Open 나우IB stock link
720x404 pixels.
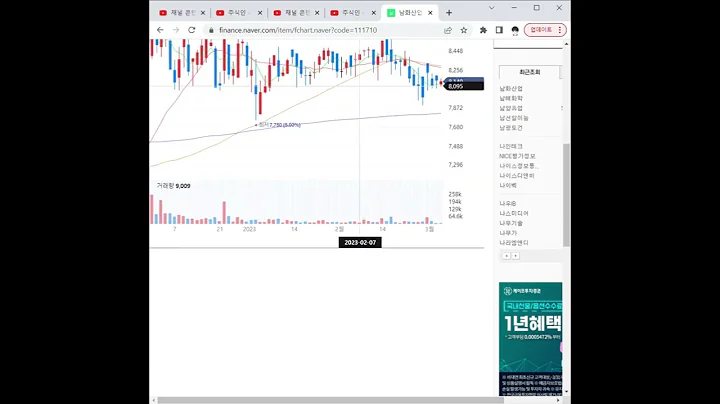pyautogui.click(x=508, y=203)
